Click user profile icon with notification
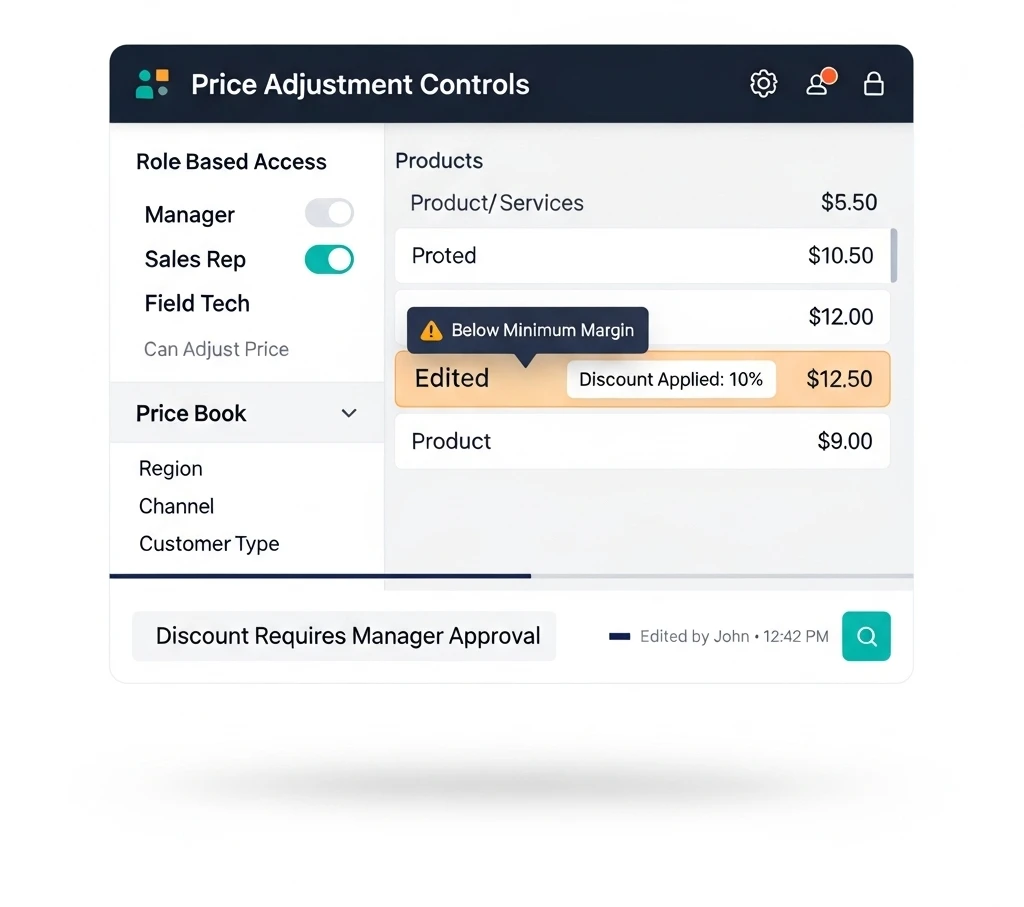The image size is (1024, 907). [x=818, y=84]
